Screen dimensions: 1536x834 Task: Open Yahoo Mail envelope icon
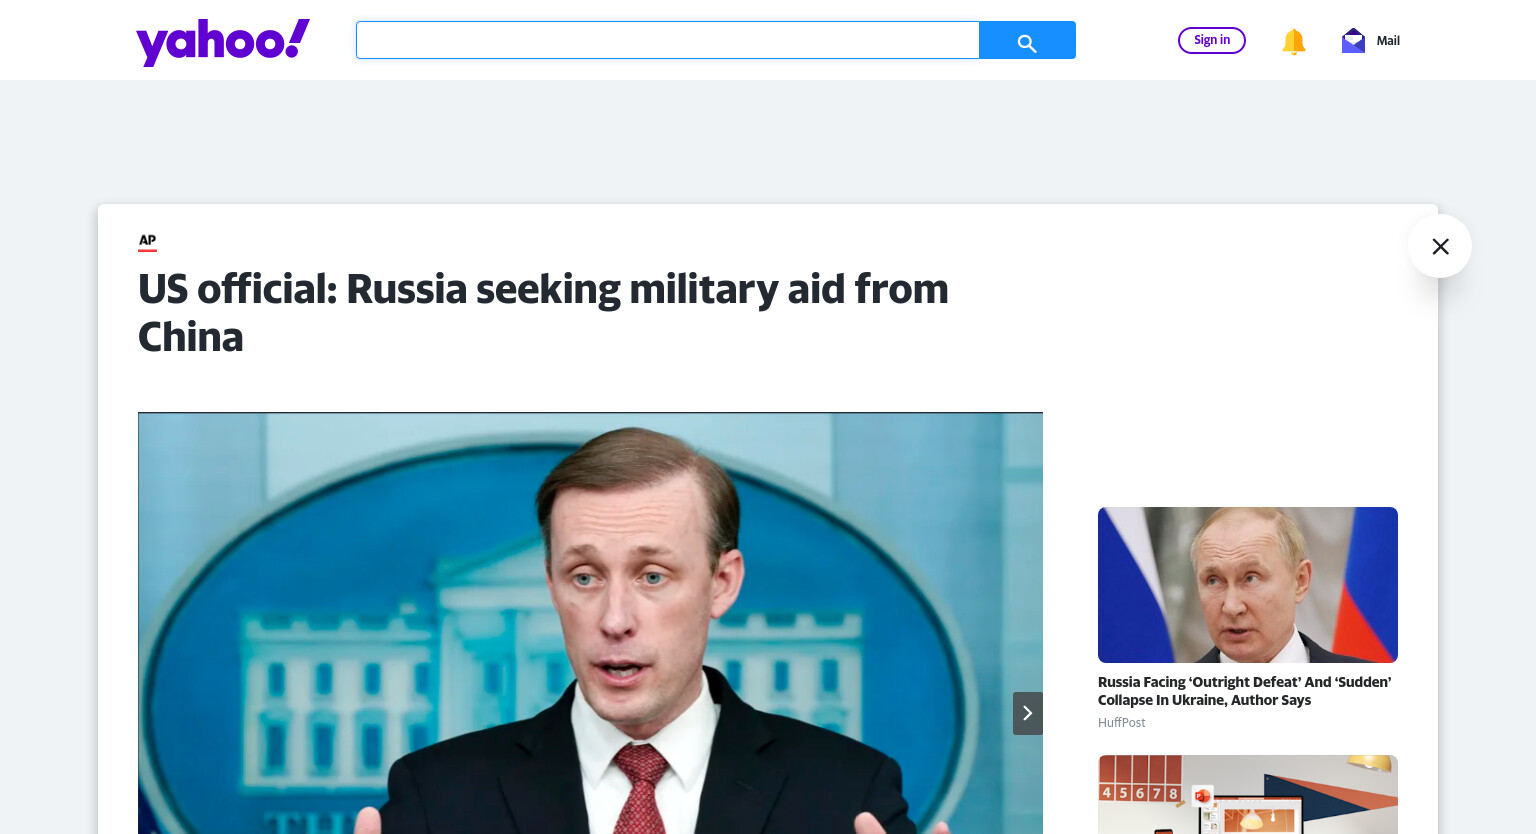(x=1353, y=40)
